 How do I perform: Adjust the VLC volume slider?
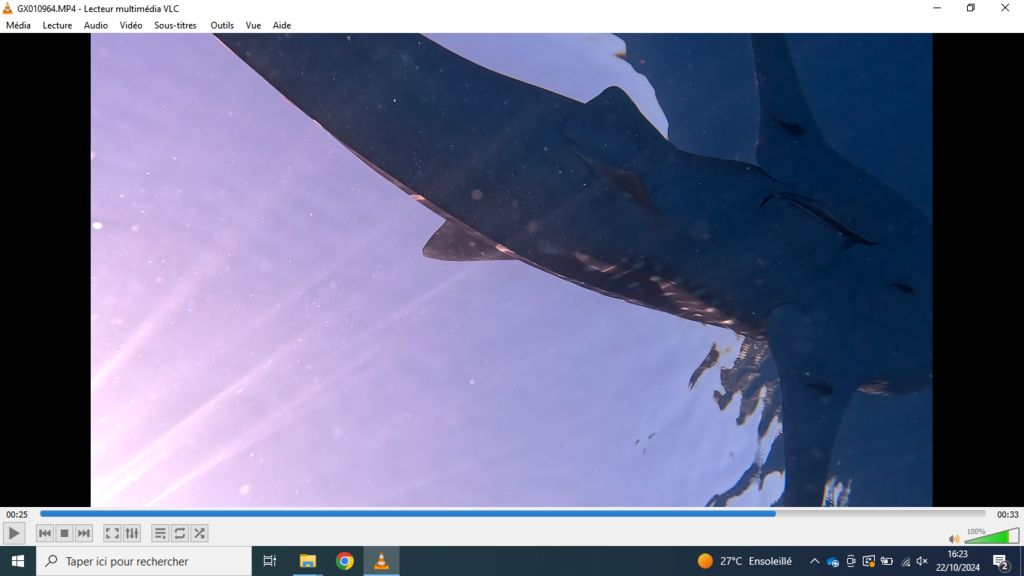991,537
